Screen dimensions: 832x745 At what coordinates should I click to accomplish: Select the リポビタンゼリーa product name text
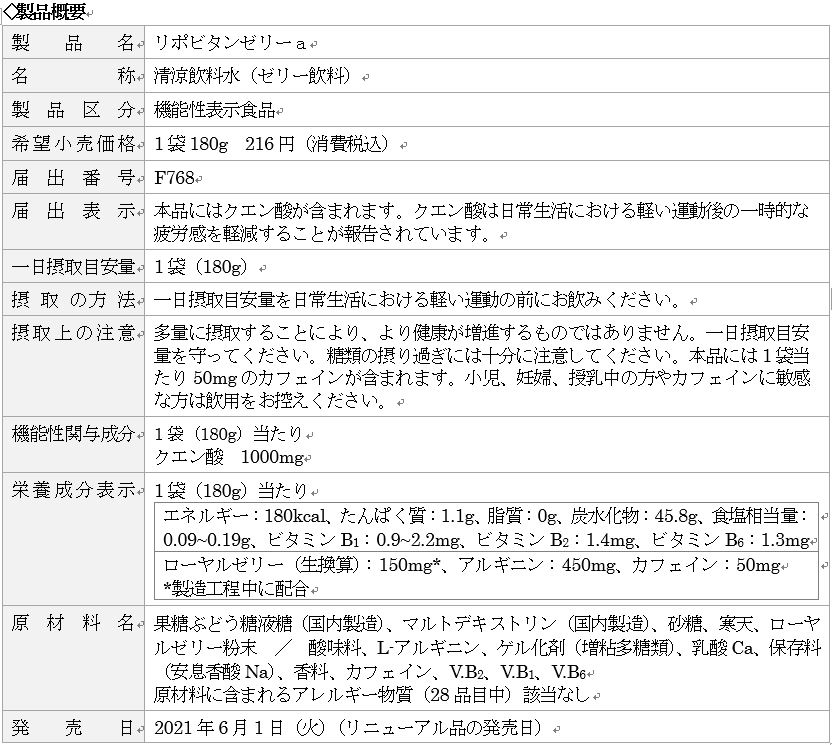pos(230,44)
